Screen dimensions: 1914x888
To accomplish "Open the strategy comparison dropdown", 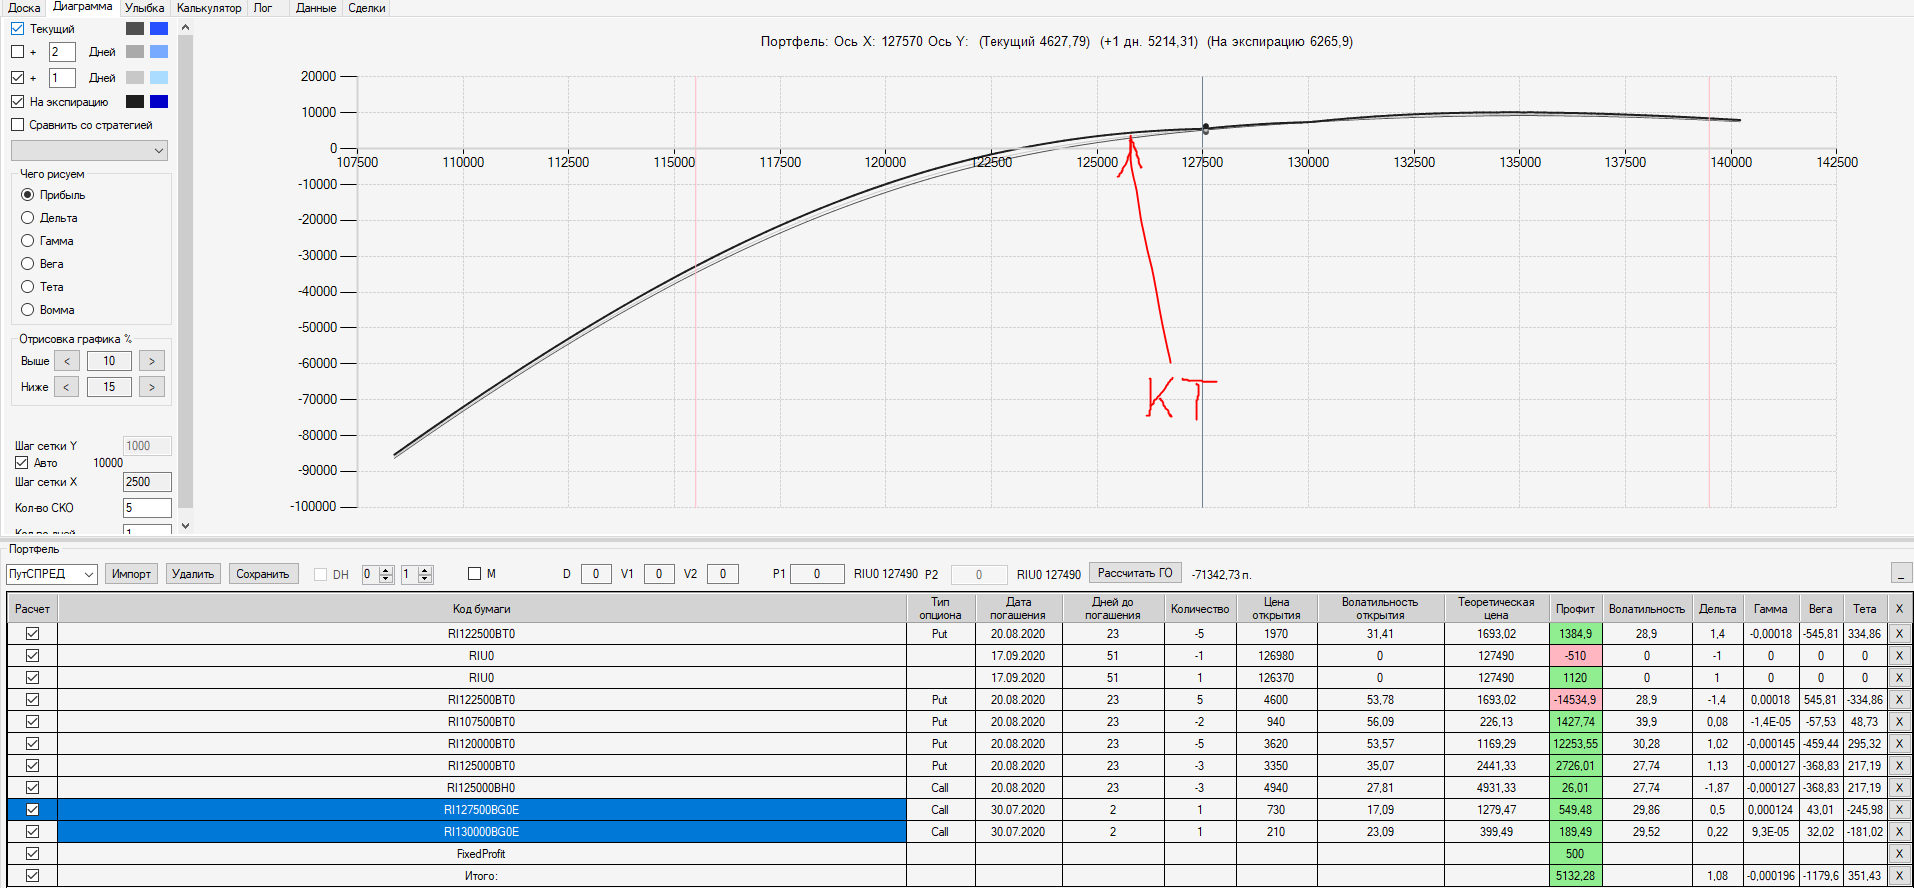I will click(x=89, y=150).
